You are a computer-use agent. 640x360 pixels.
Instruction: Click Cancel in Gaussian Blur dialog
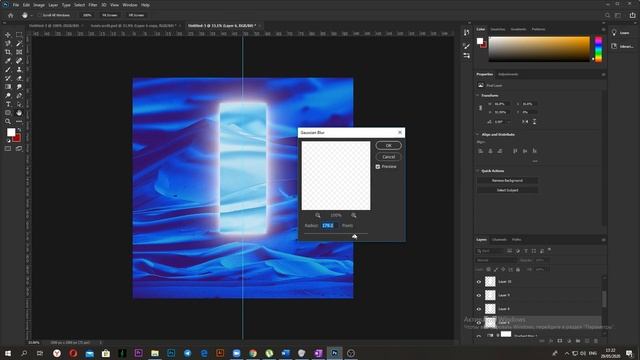click(x=388, y=157)
